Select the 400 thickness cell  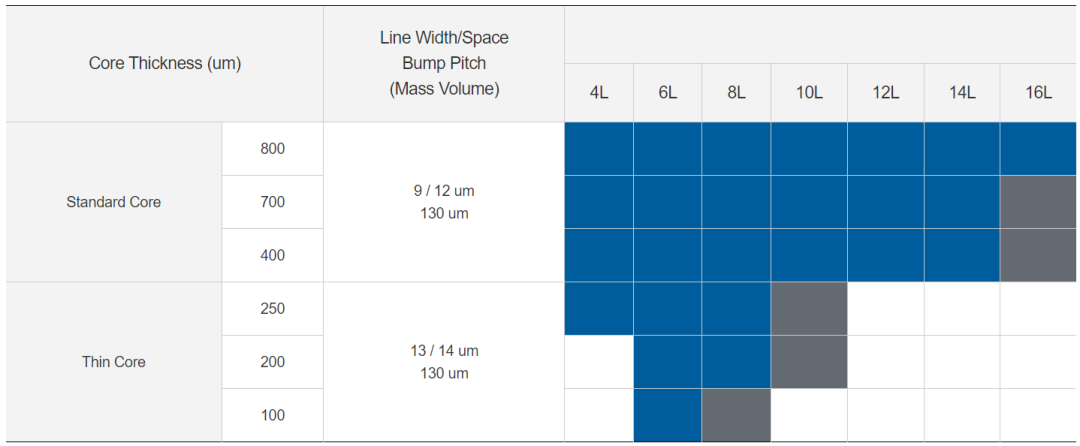pyautogui.click(x=272, y=255)
